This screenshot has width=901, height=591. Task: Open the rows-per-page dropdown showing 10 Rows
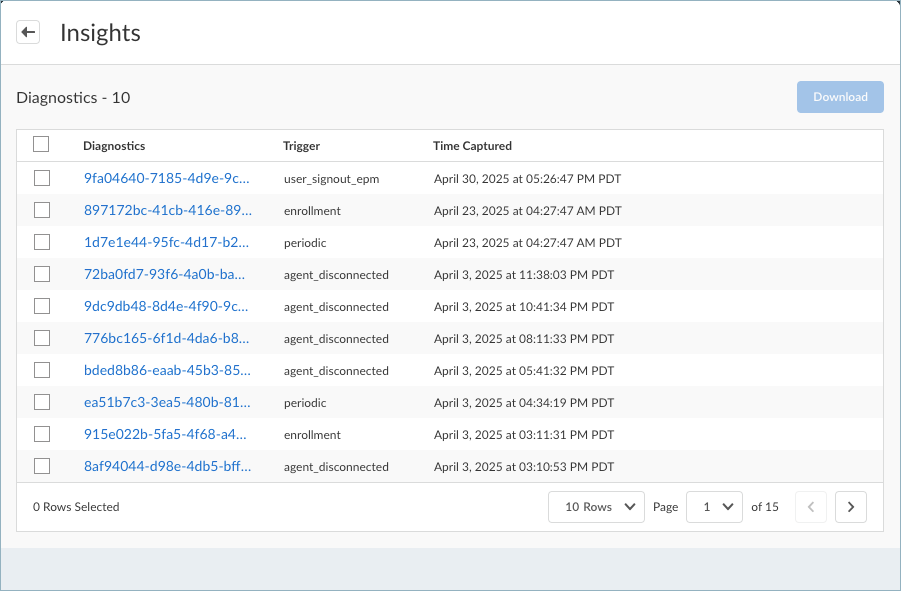point(596,507)
